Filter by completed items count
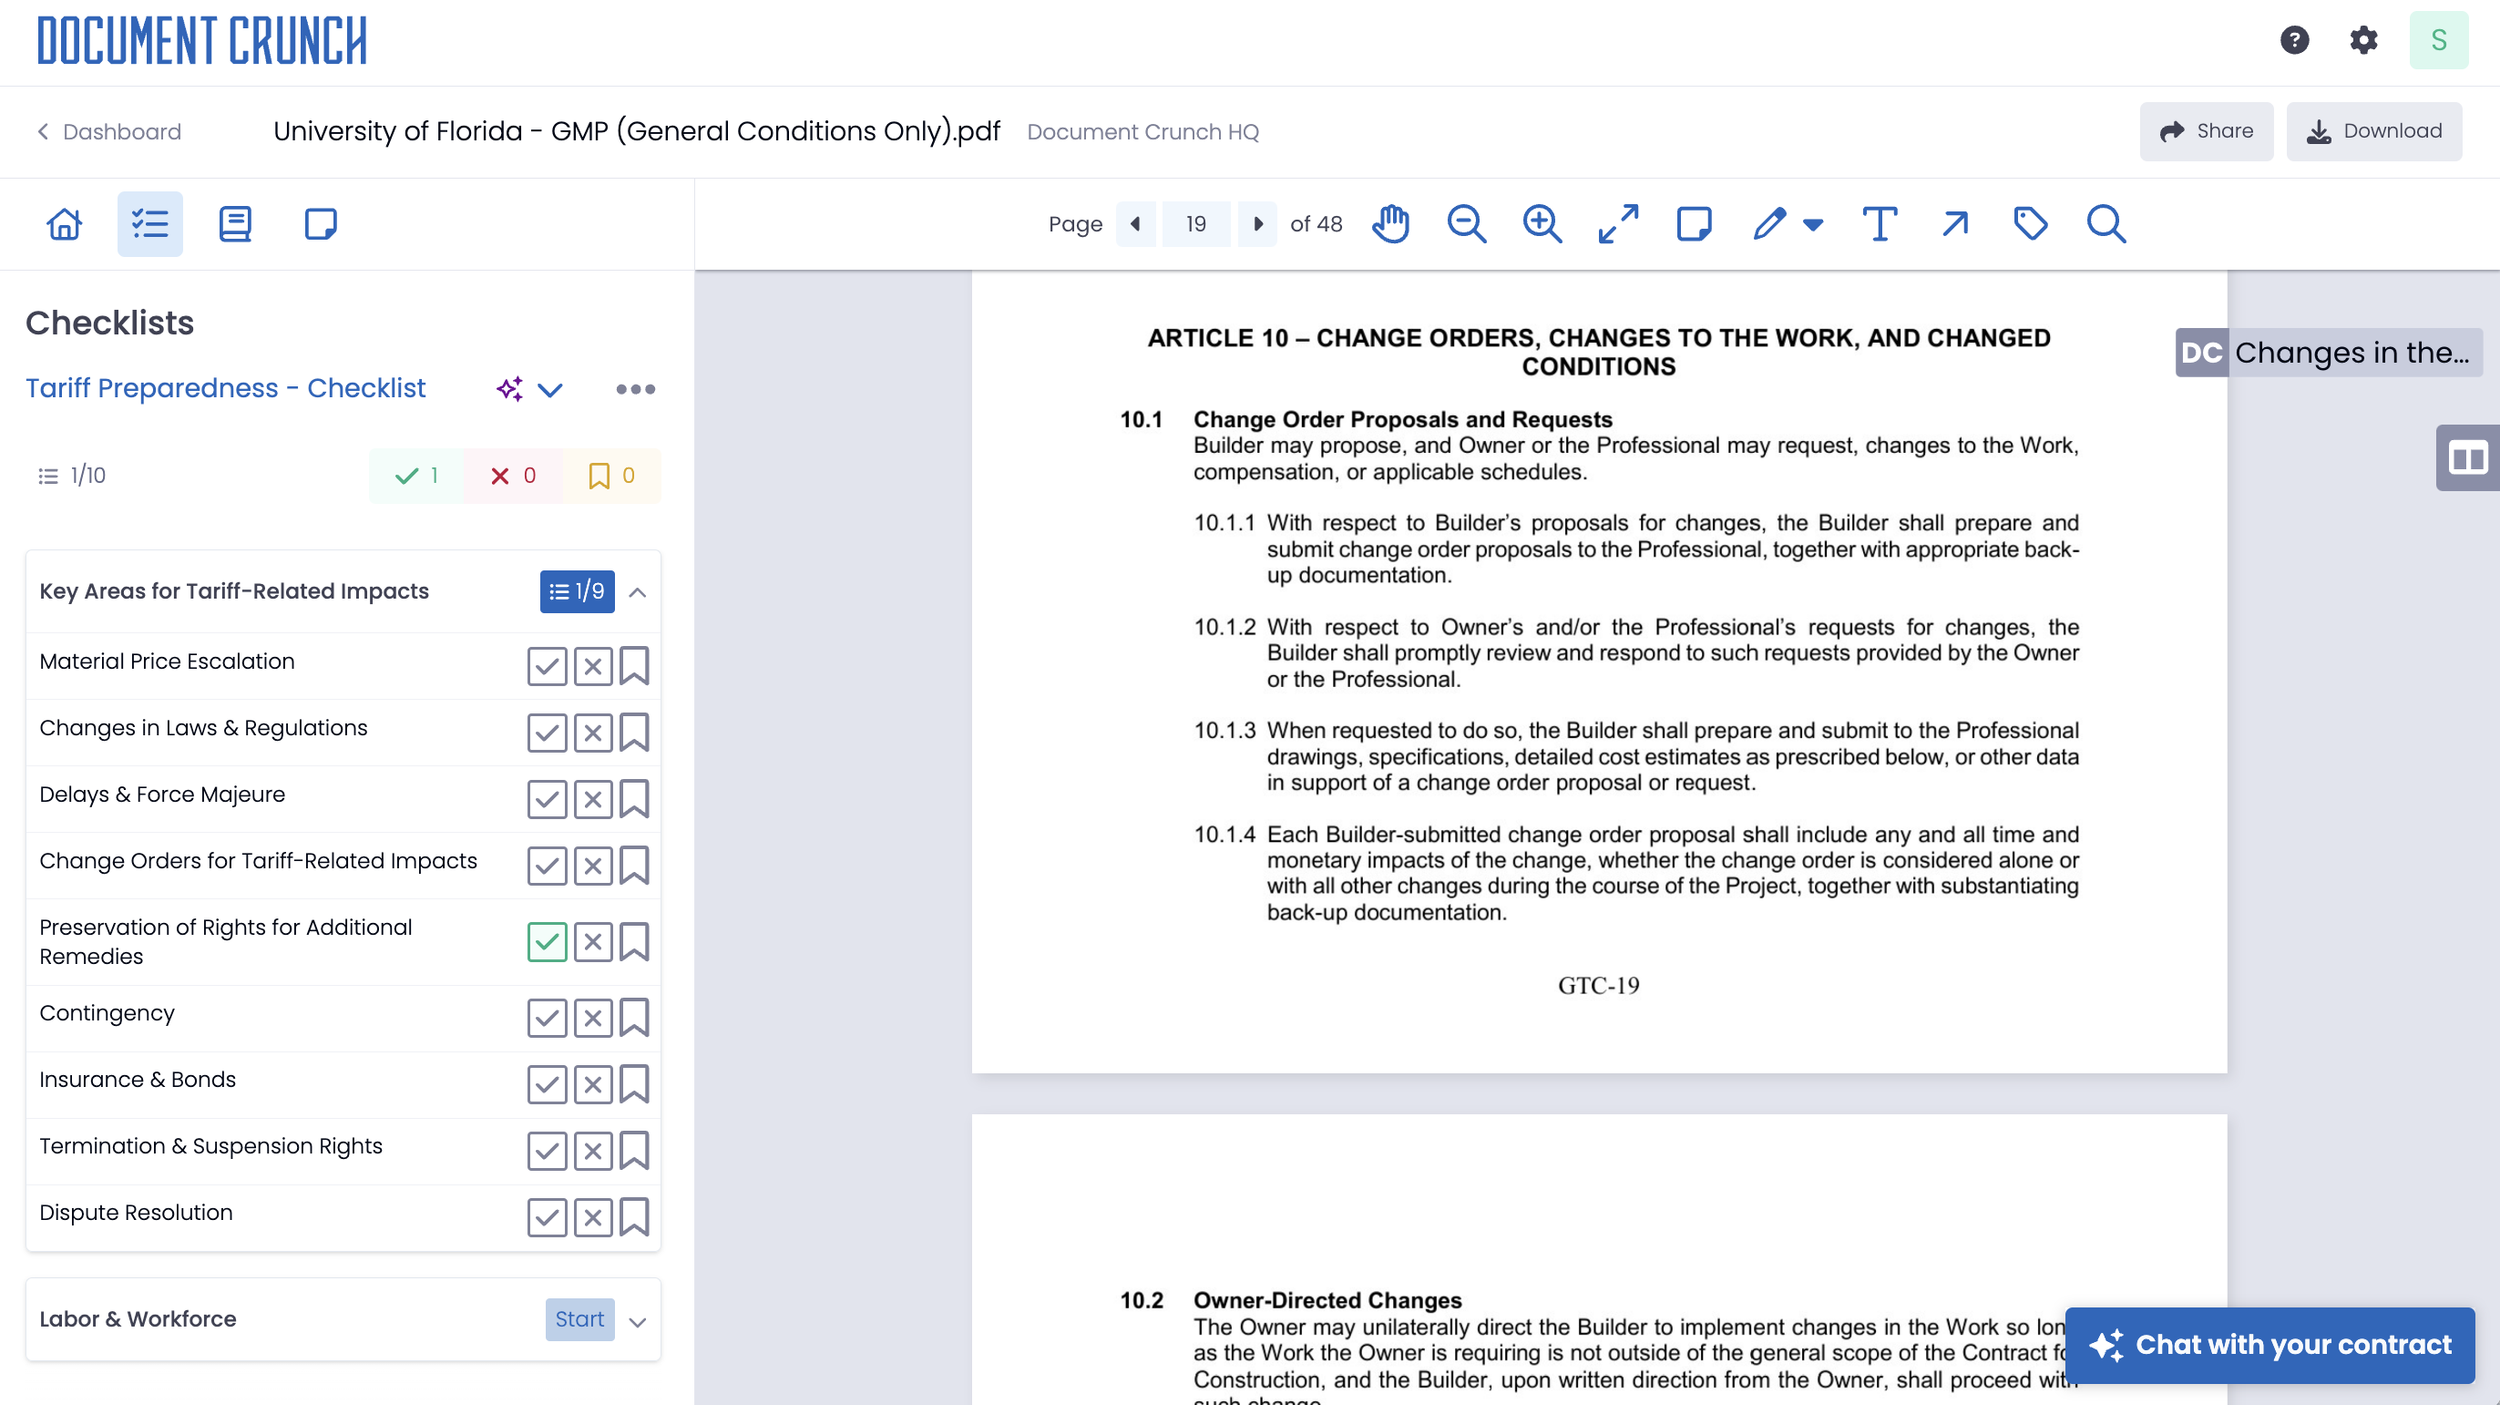Image resolution: width=2500 pixels, height=1405 pixels. tap(417, 476)
